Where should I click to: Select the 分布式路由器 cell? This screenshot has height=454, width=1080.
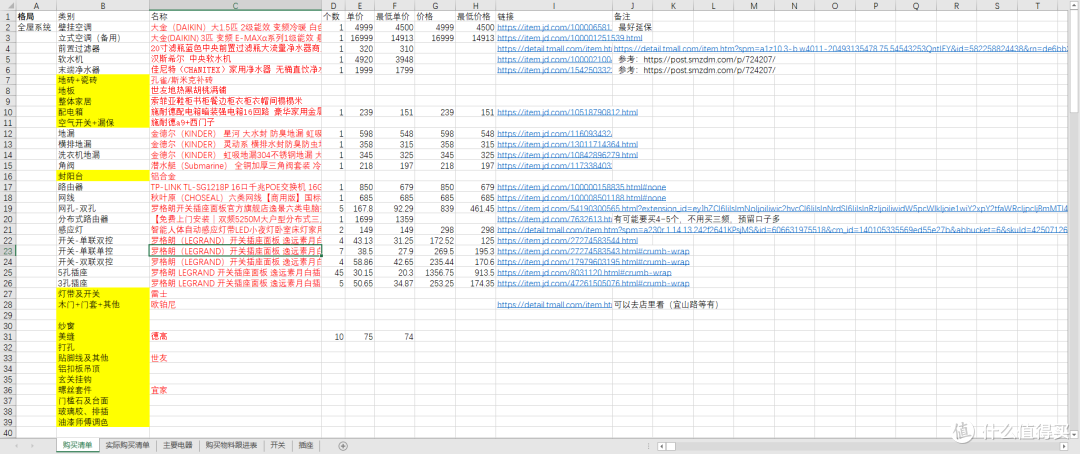(x=103, y=219)
